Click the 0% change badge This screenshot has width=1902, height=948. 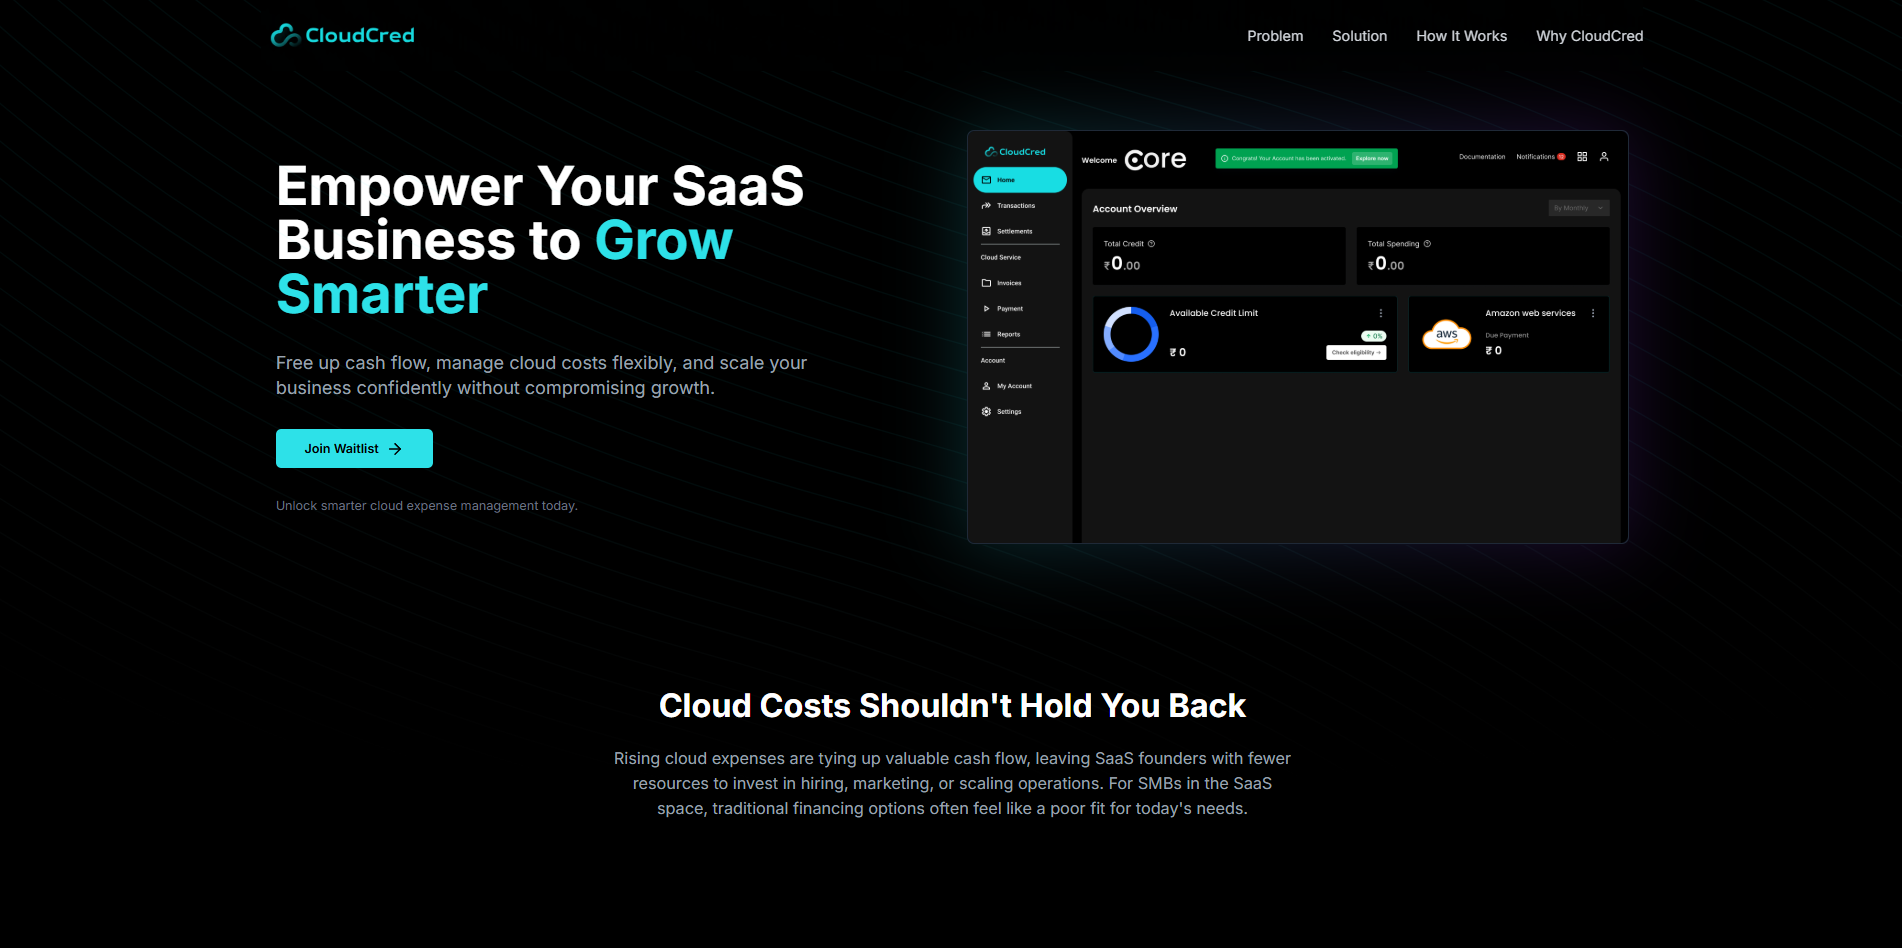click(1373, 336)
